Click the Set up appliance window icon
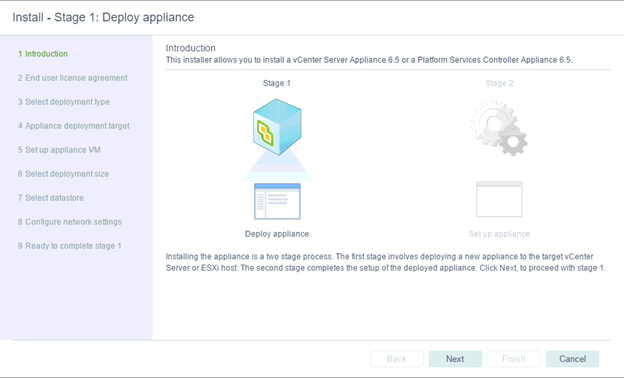Image resolution: width=624 pixels, height=378 pixels. 499,199
